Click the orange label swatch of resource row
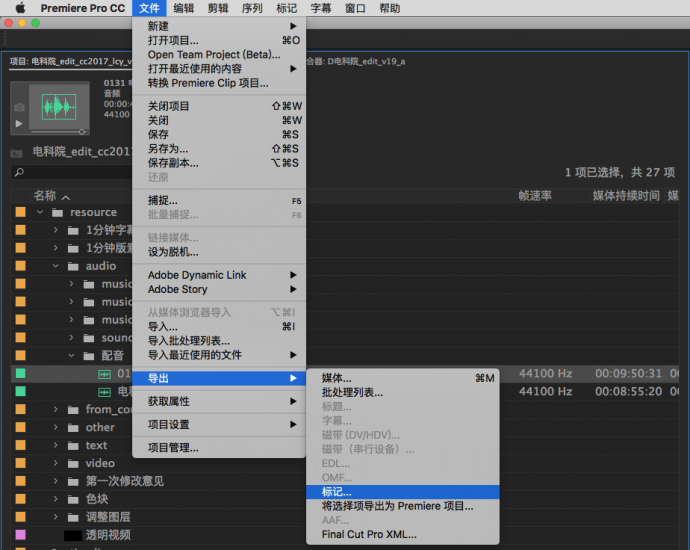690x550 pixels. (21, 212)
